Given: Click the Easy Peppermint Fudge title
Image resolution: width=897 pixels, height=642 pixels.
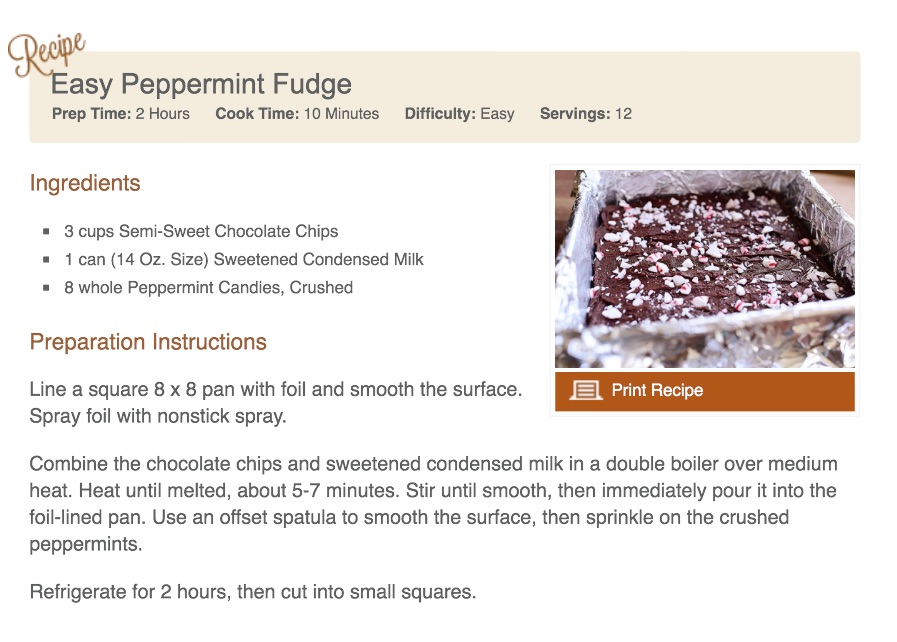Looking at the screenshot, I should [201, 84].
